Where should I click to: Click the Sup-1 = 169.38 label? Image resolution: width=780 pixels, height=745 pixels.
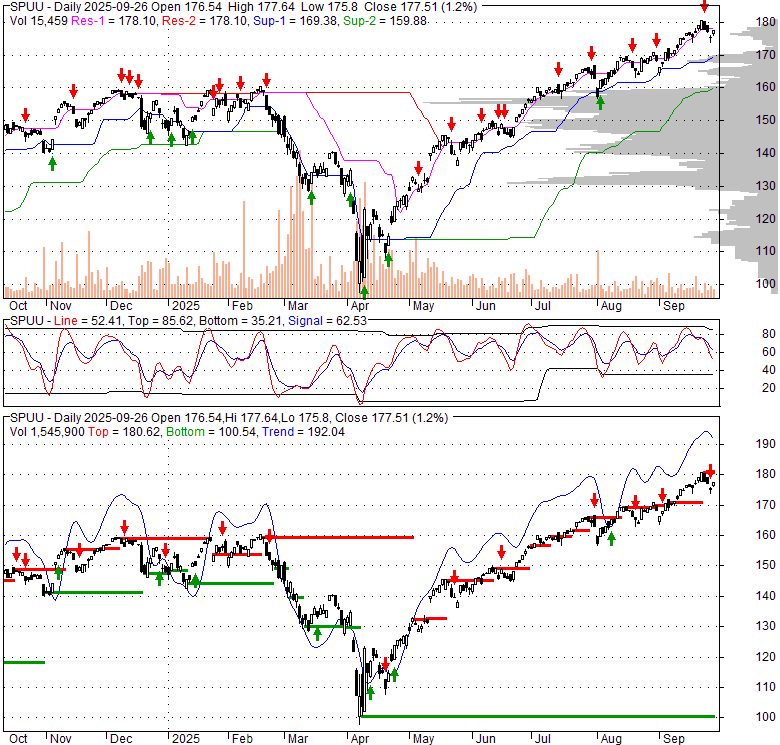[295, 21]
